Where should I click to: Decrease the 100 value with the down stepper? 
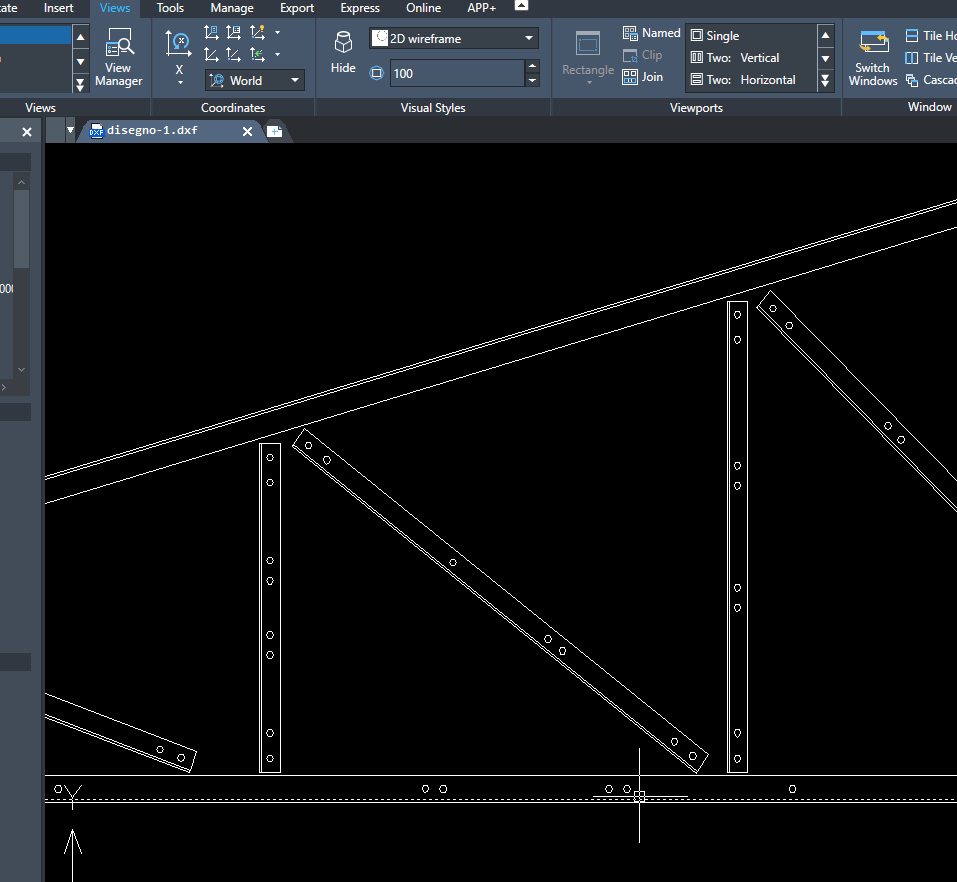(x=532, y=81)
